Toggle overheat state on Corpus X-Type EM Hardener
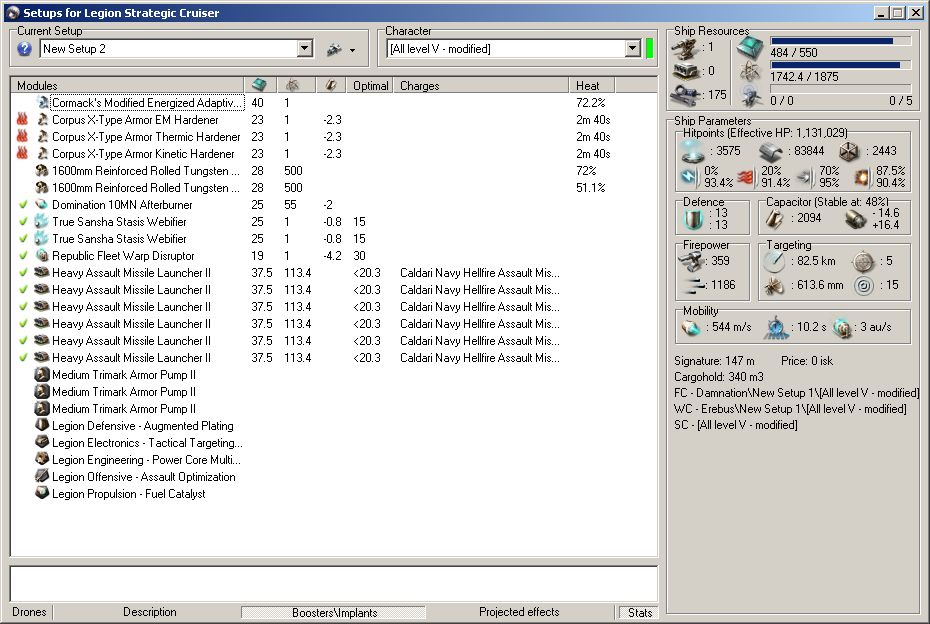 coord(23,120)
